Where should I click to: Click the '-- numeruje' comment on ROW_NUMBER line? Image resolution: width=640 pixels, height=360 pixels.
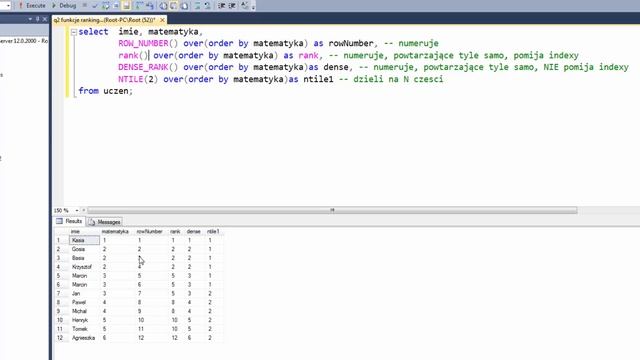[x=411, y=43]
